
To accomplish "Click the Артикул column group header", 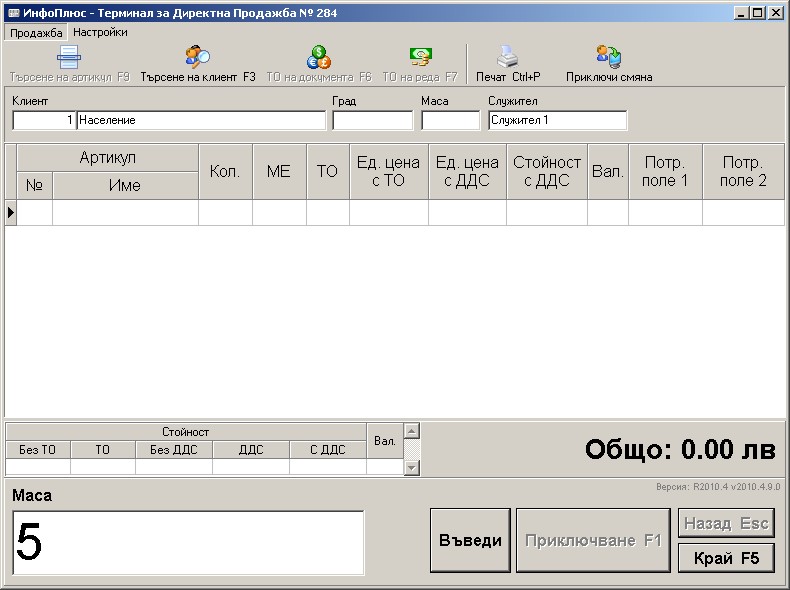I will 107,158.
